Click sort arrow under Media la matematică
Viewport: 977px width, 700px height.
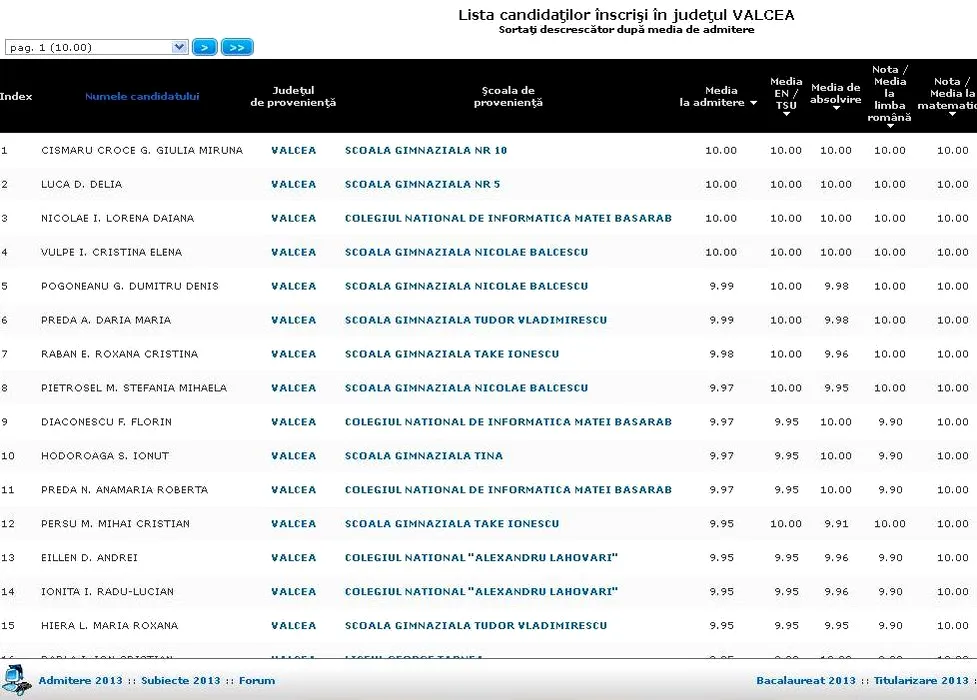click(x=952, y=114)
